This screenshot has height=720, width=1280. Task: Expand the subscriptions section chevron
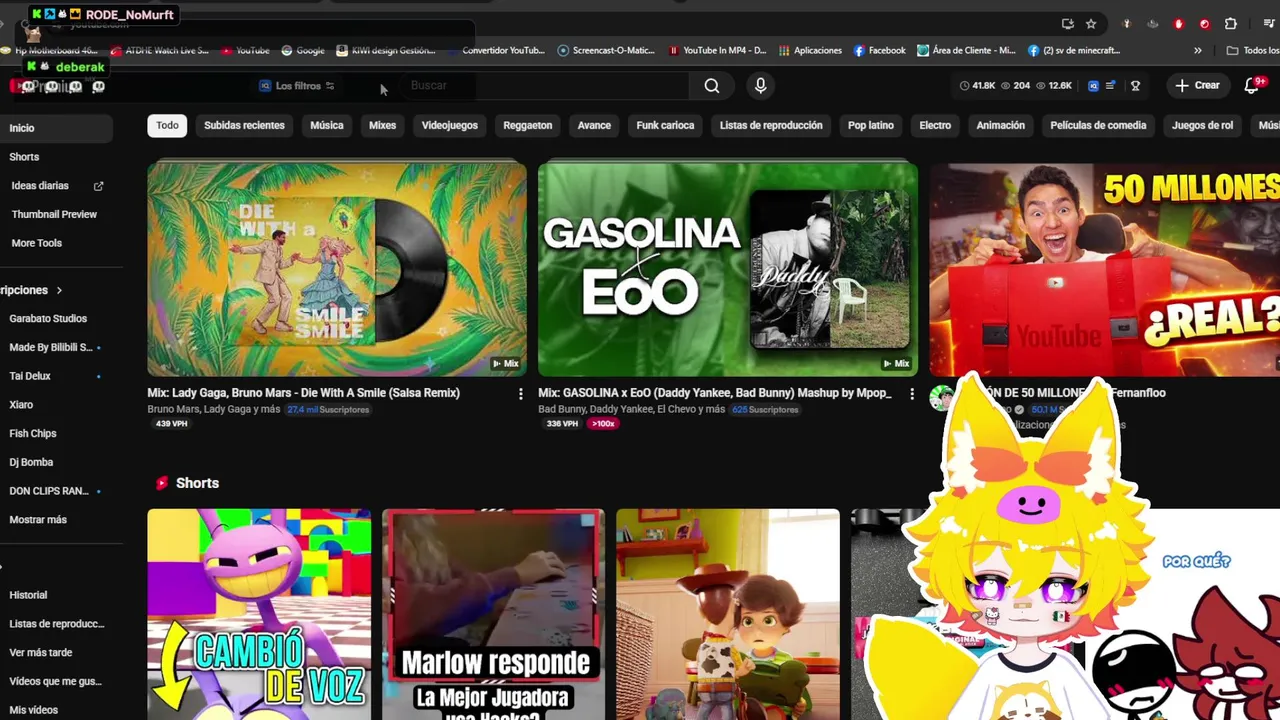pyautogui.click(x=59, y=290)
